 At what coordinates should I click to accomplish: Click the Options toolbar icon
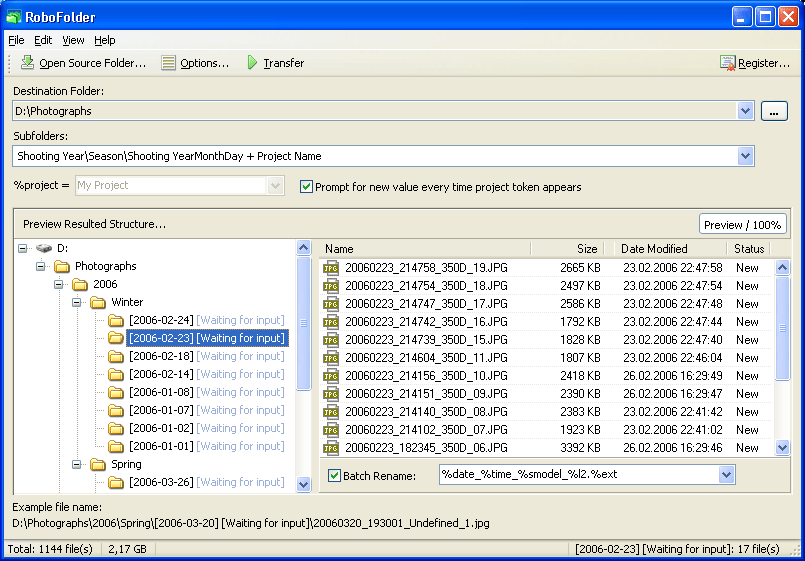pos(169,63)
